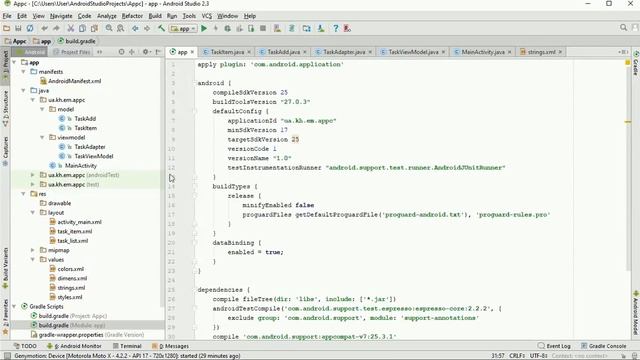Click the Synchronize toolbar icon
640x360 pixels.
click(x=30, y=28)
